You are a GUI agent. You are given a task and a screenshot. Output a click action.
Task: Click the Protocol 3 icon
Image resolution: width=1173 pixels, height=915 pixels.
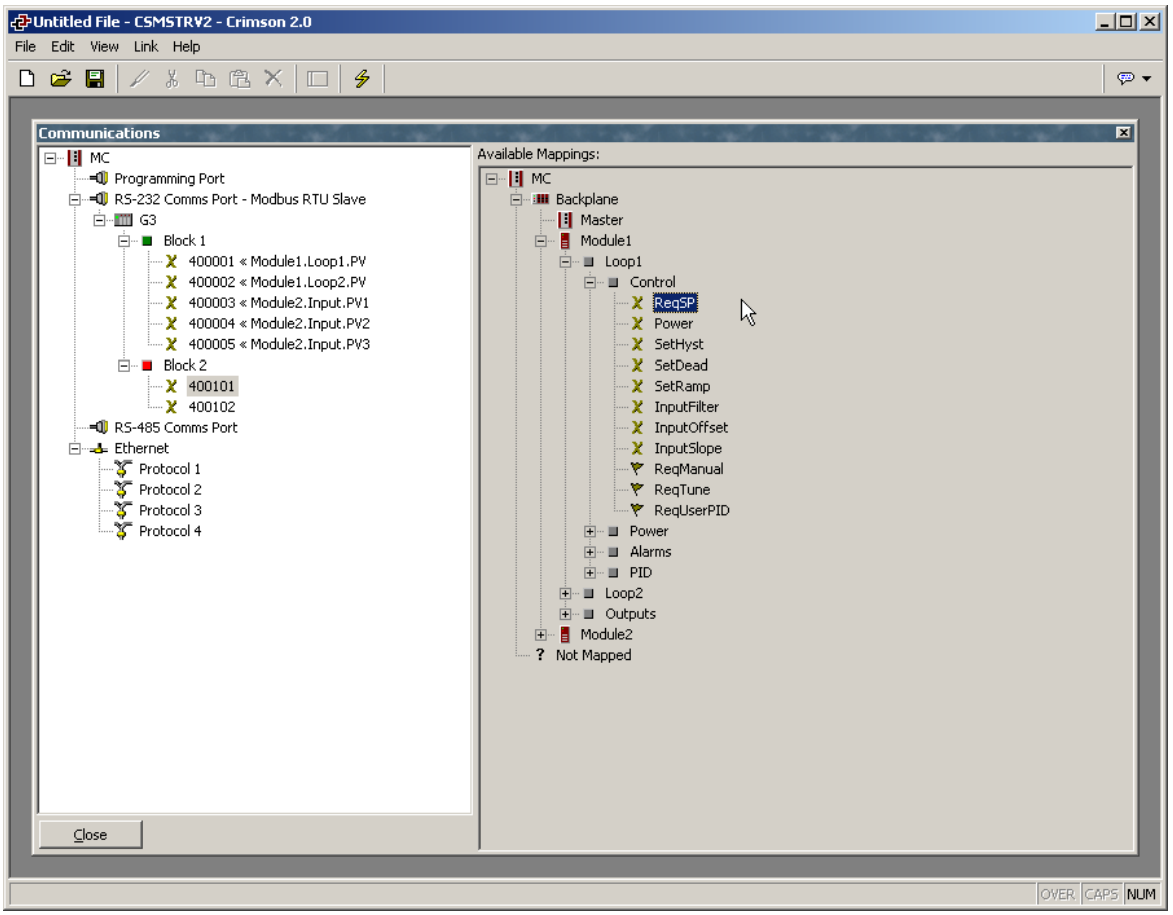[x=123, y=510]
